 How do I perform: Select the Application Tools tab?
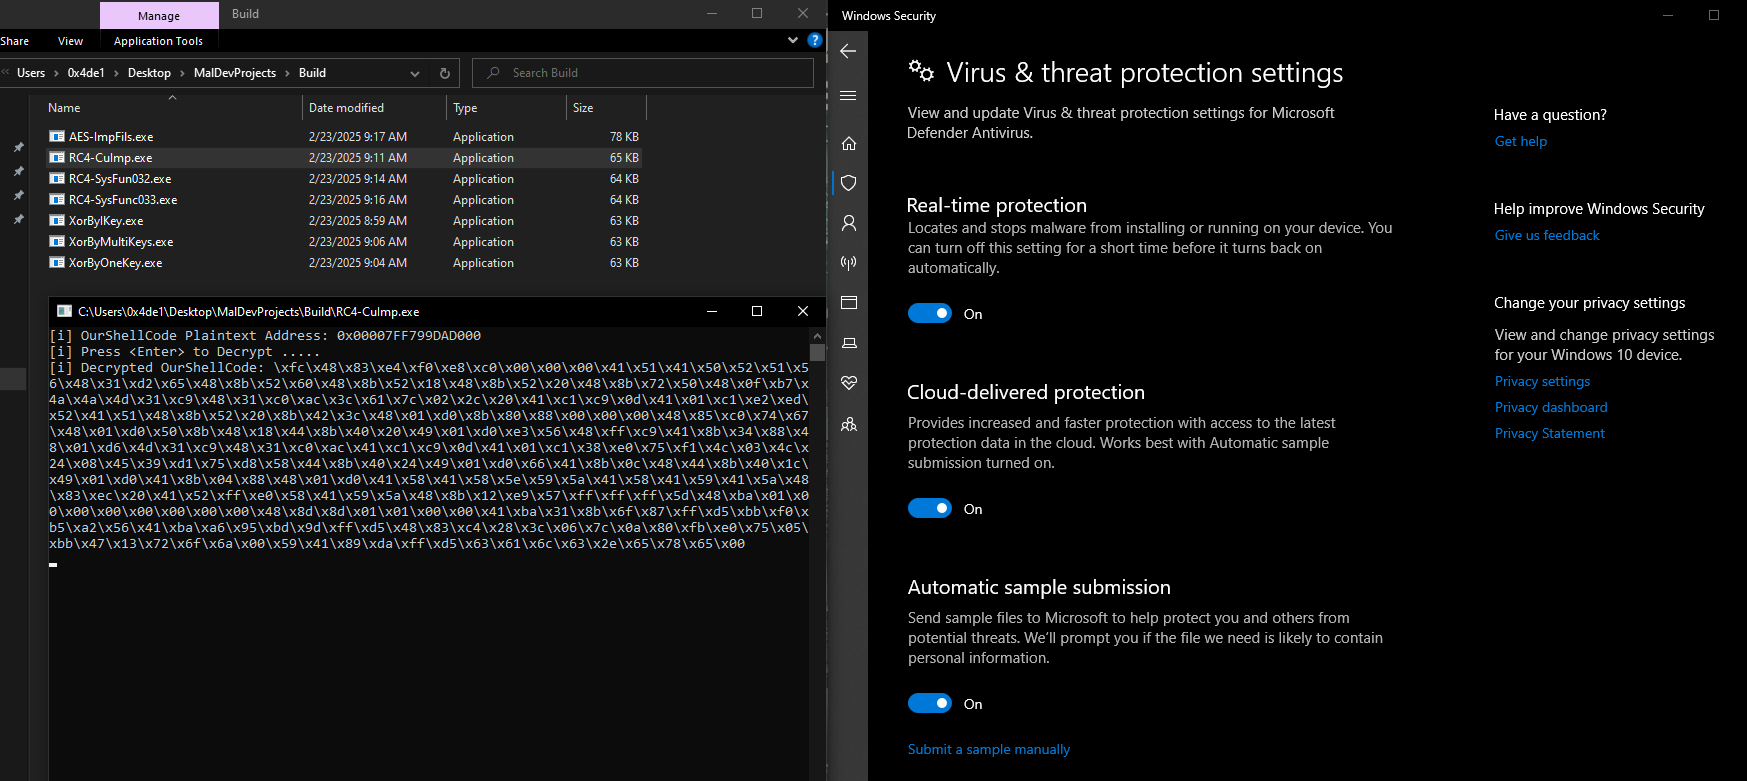(158, 41)
